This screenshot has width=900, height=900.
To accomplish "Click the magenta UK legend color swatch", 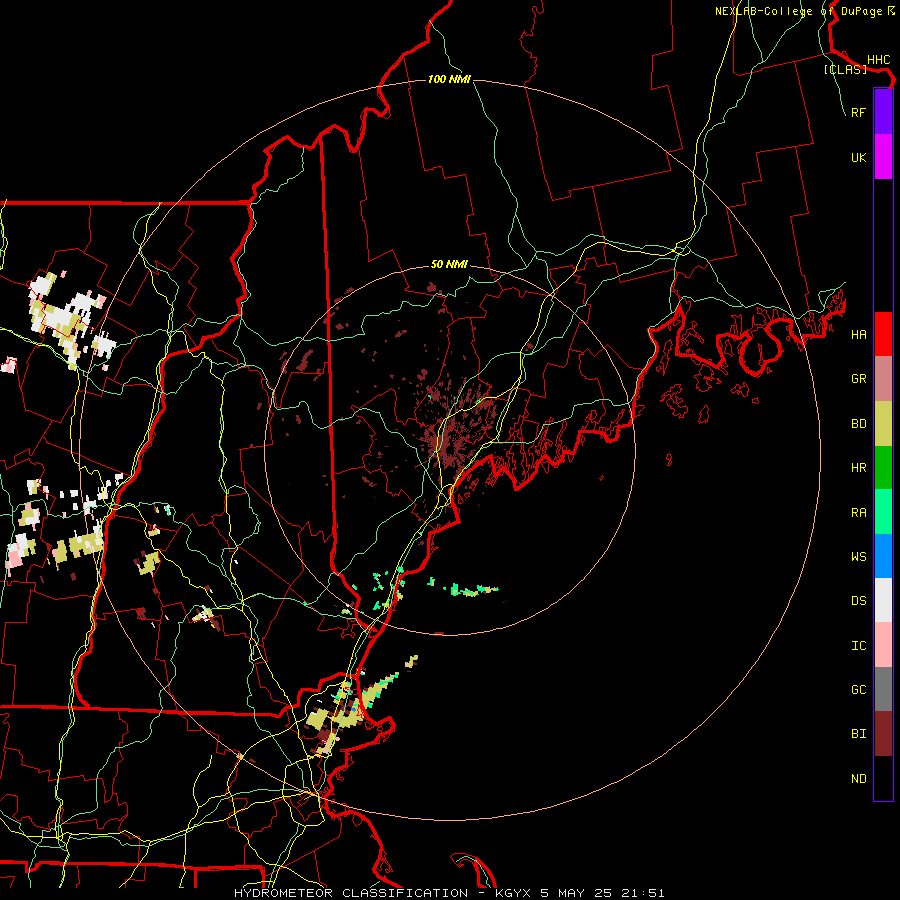I will (x=883, y=157).
